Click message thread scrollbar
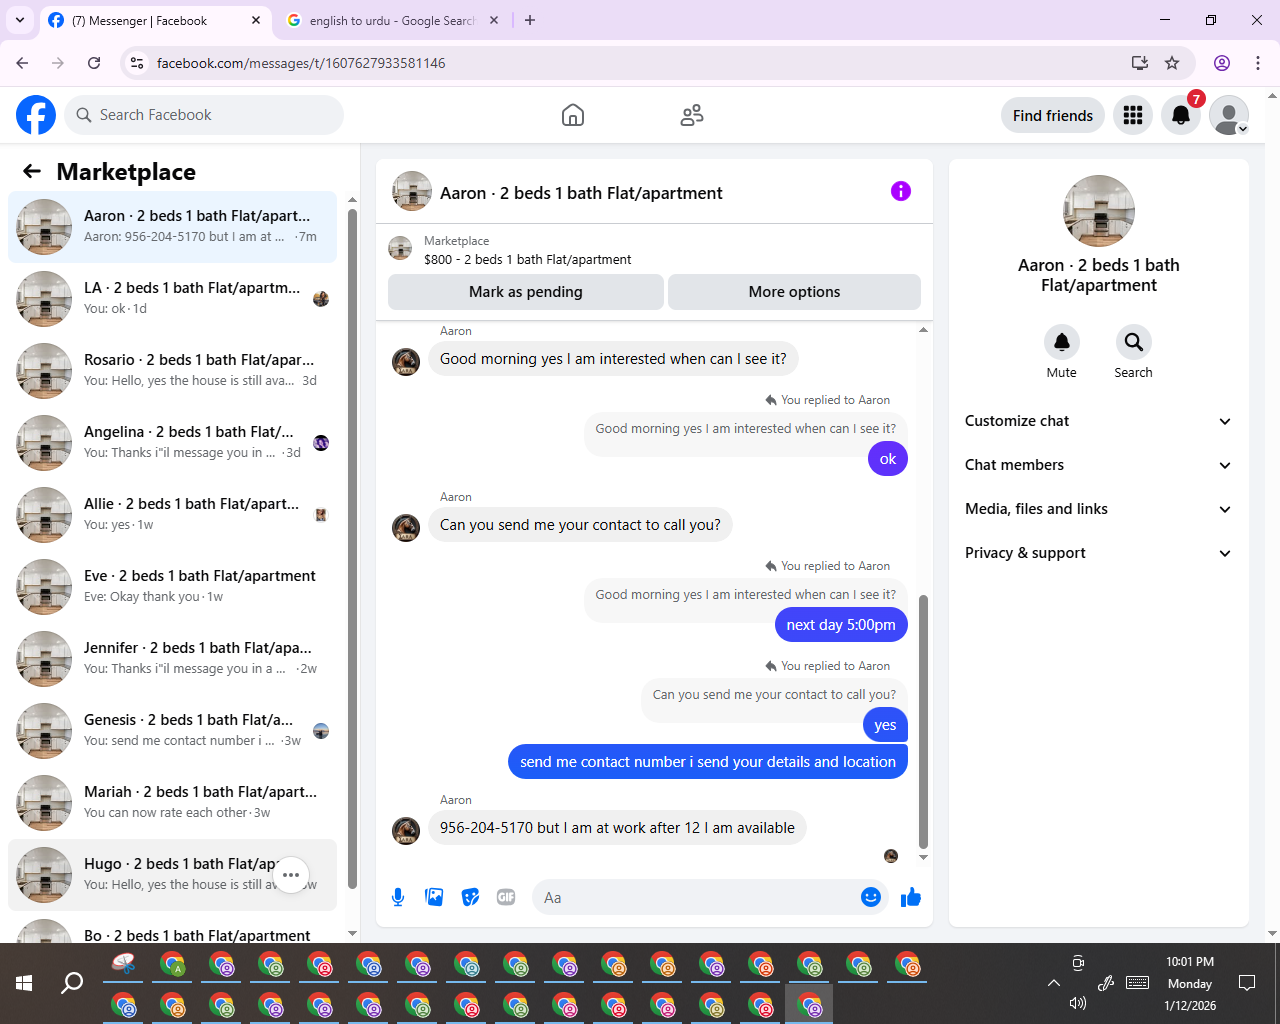 tap(923, 722)
